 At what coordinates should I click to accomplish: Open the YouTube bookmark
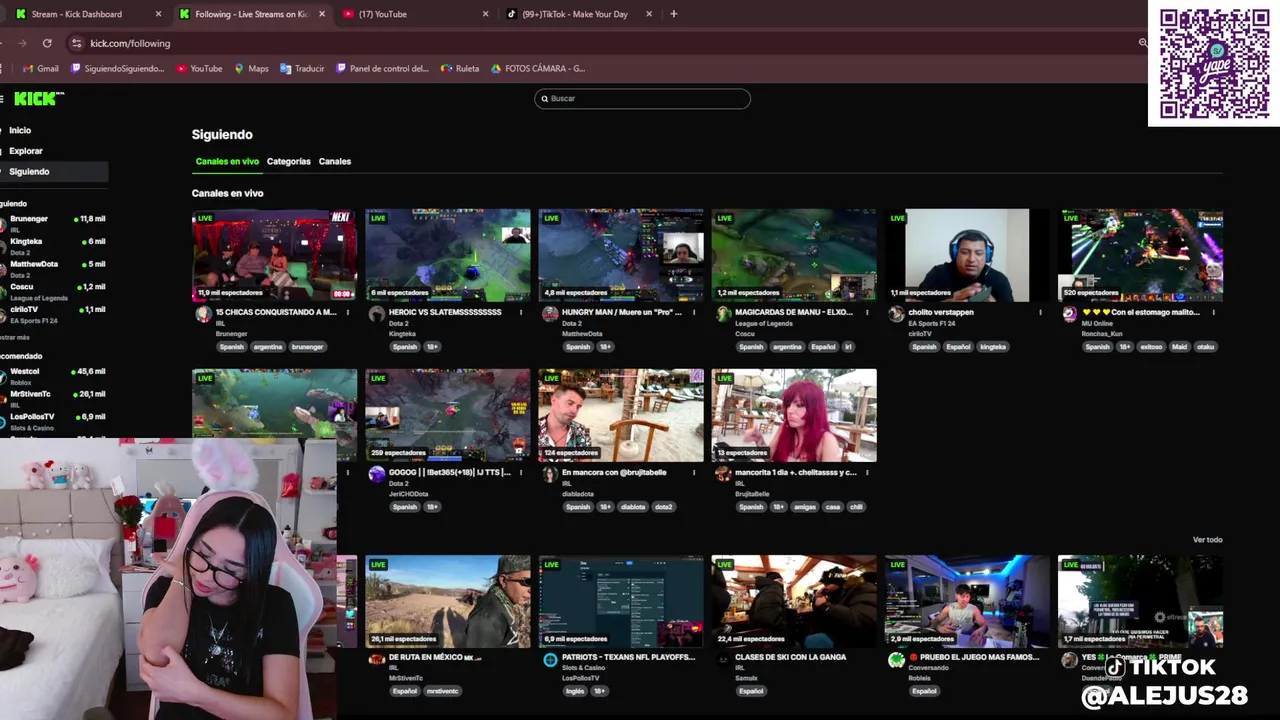pyautogui.click(x=199, y=69)
